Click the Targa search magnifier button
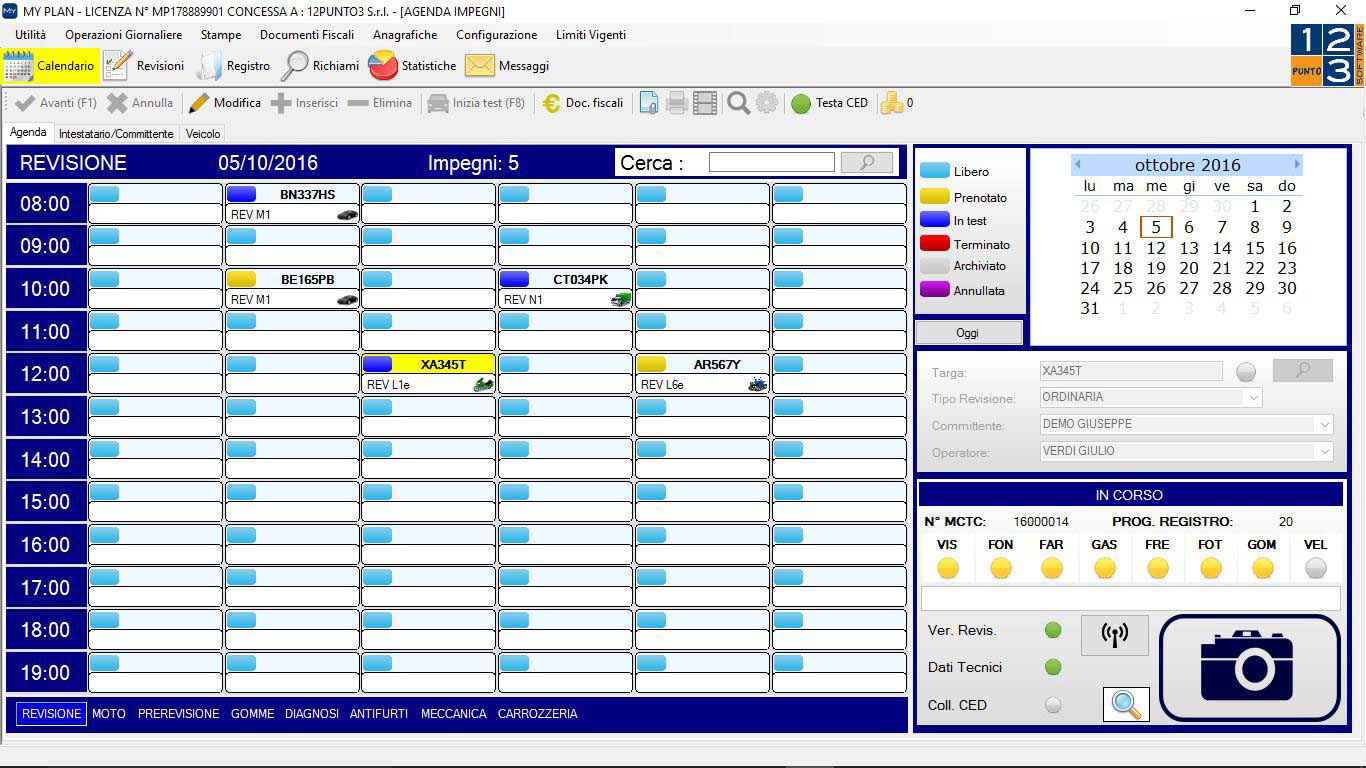The height and width of the screenshot is (768, 1366). click(1302, 371)
